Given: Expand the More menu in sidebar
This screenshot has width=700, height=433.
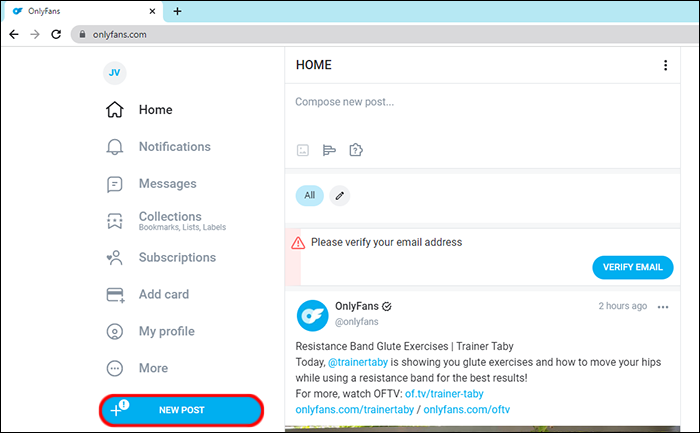Looking at the screenshot, I should [x=137, y=368].
